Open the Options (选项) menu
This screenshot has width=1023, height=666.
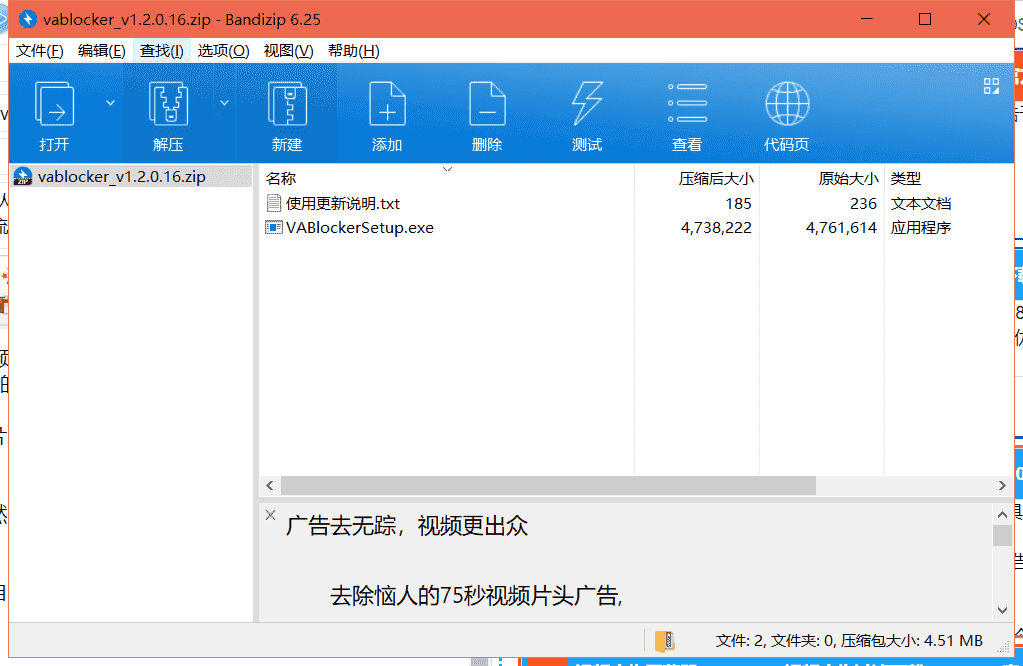[x=223, y=51]
